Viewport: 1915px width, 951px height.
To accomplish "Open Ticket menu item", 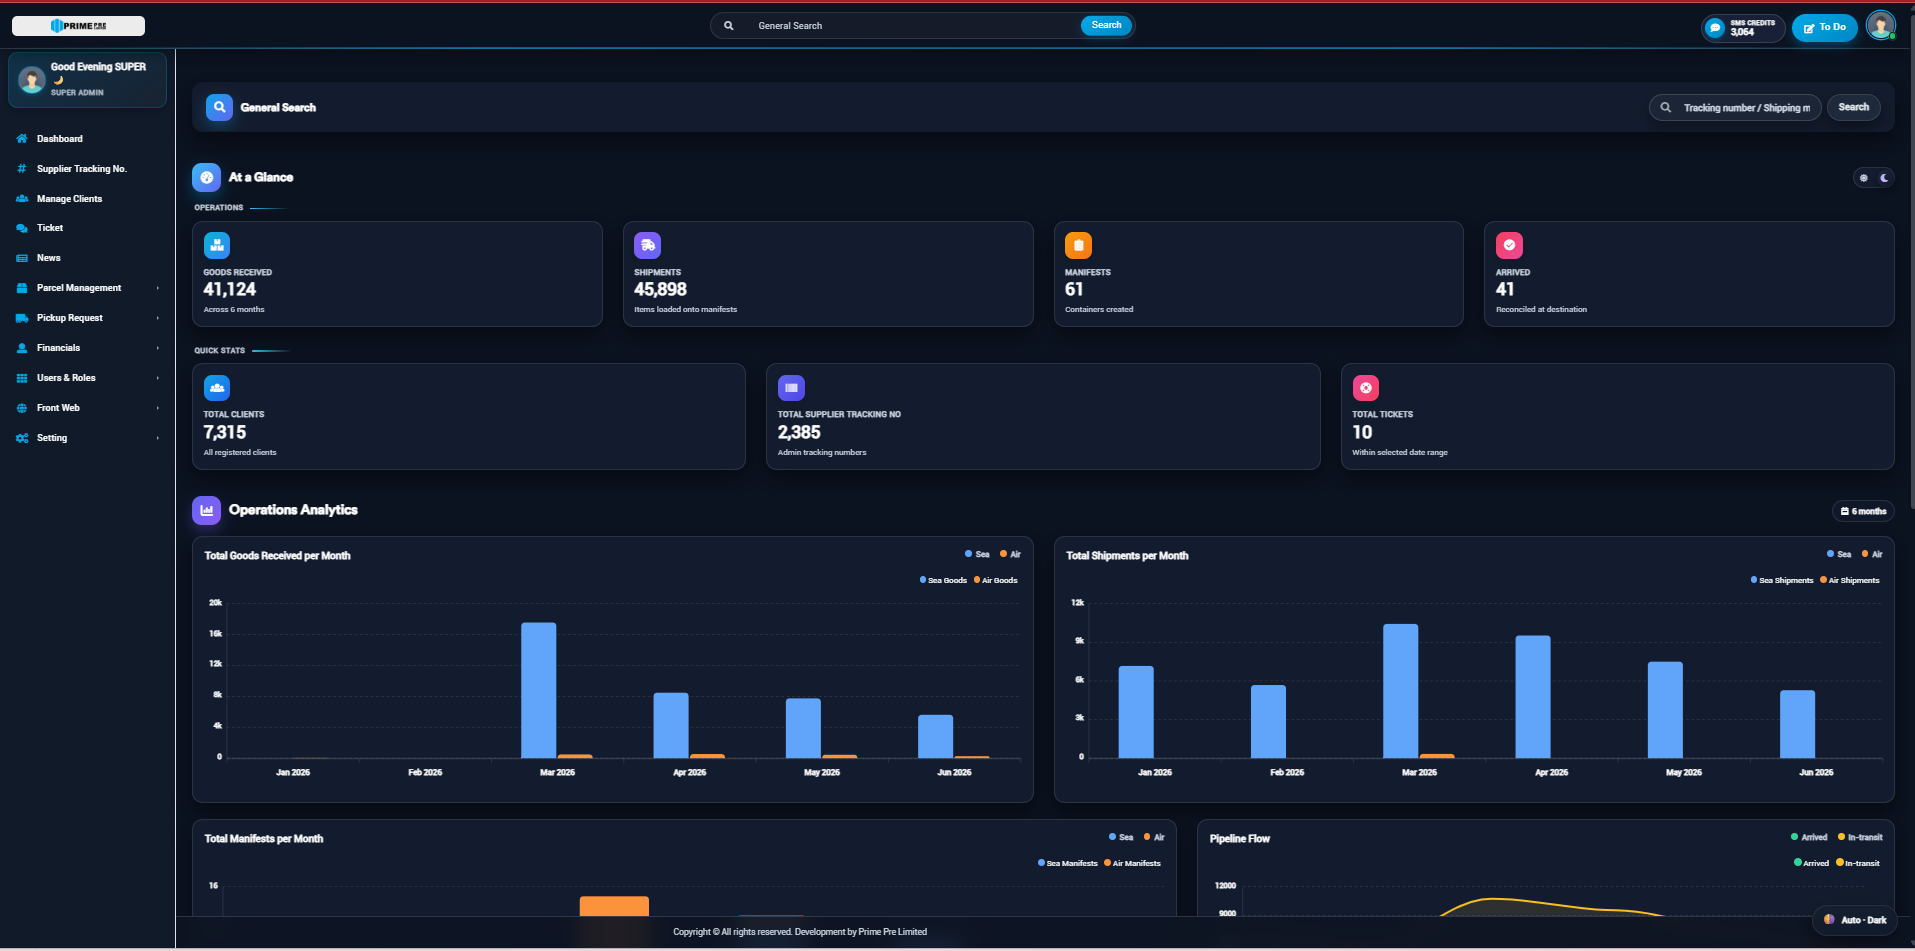I will pyautogui.click(x=88, y=228).
